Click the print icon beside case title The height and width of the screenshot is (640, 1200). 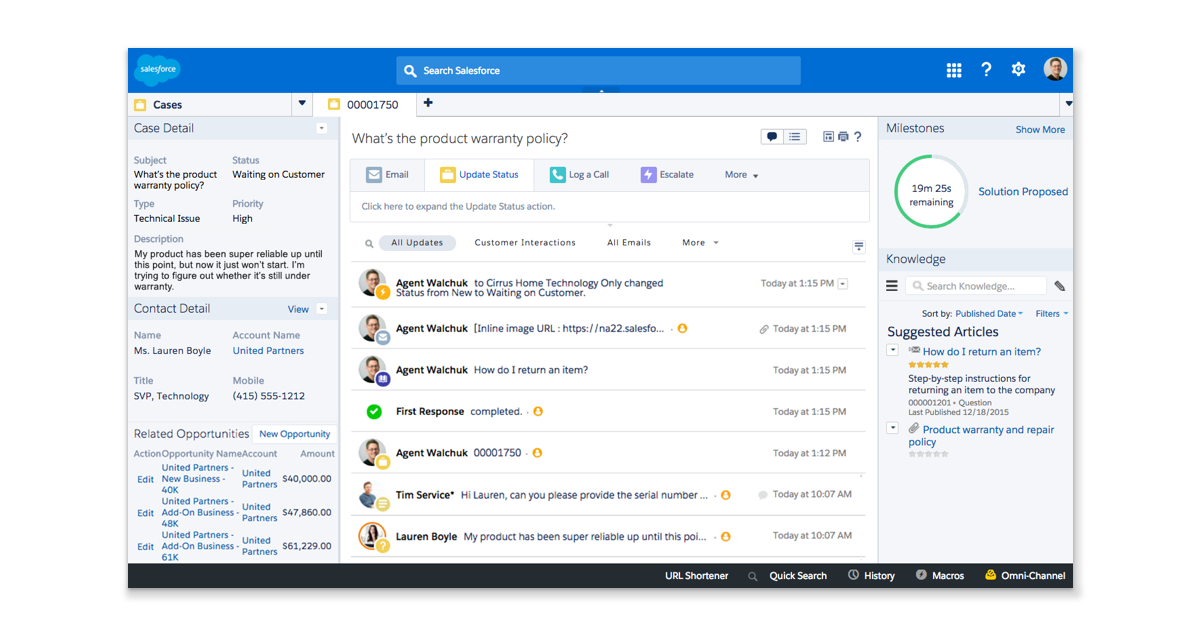click(843, 137)
